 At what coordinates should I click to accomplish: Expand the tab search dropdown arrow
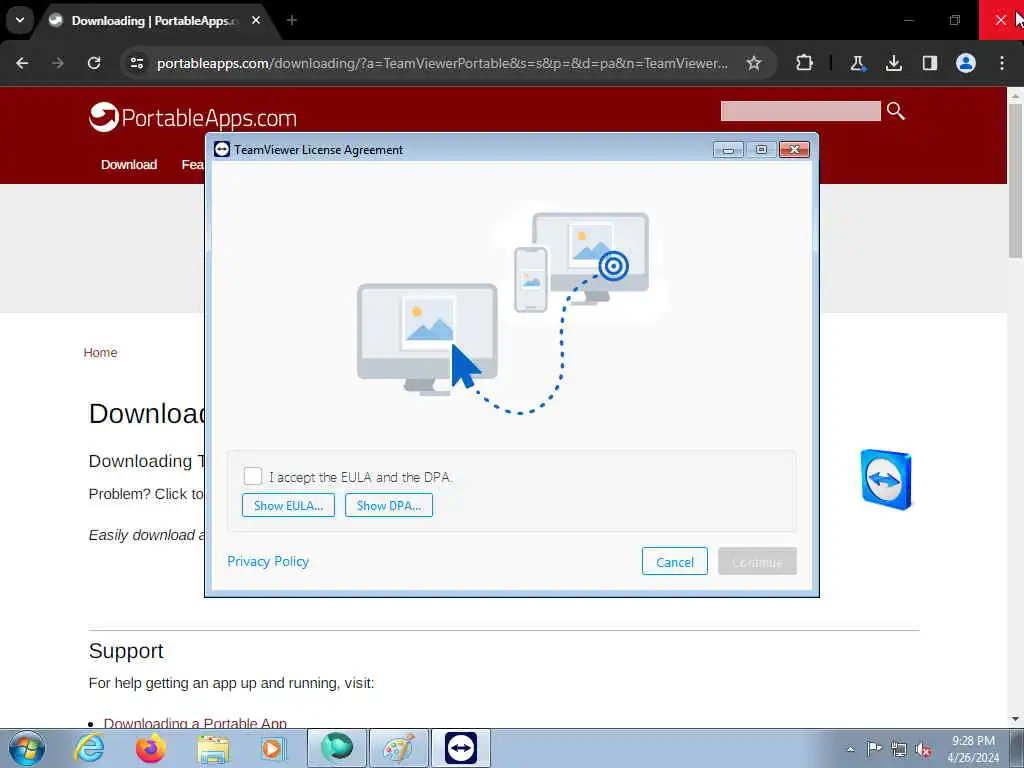click(20, 20)
